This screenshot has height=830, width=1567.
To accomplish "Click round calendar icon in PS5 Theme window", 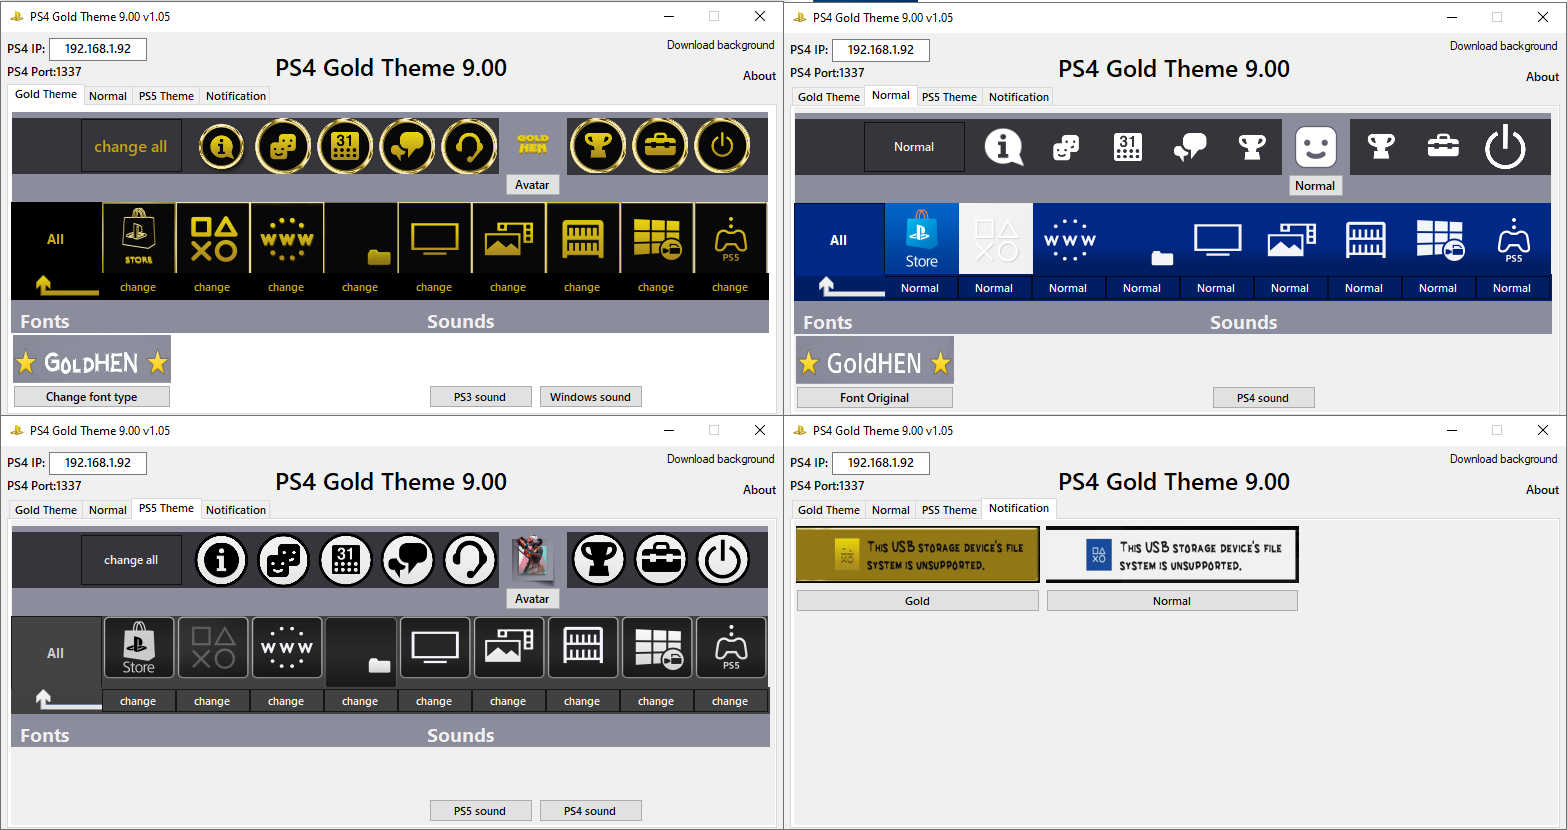I will point(345,560).
